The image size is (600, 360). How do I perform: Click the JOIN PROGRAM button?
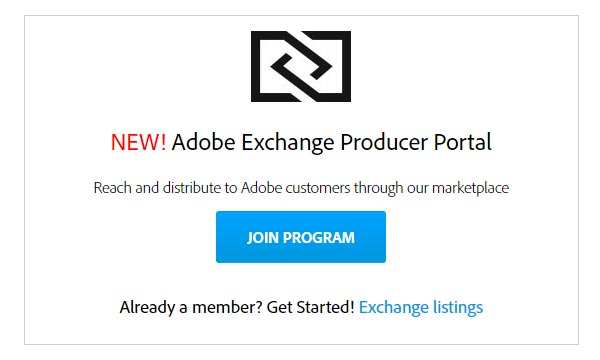[x=301, y=237]
